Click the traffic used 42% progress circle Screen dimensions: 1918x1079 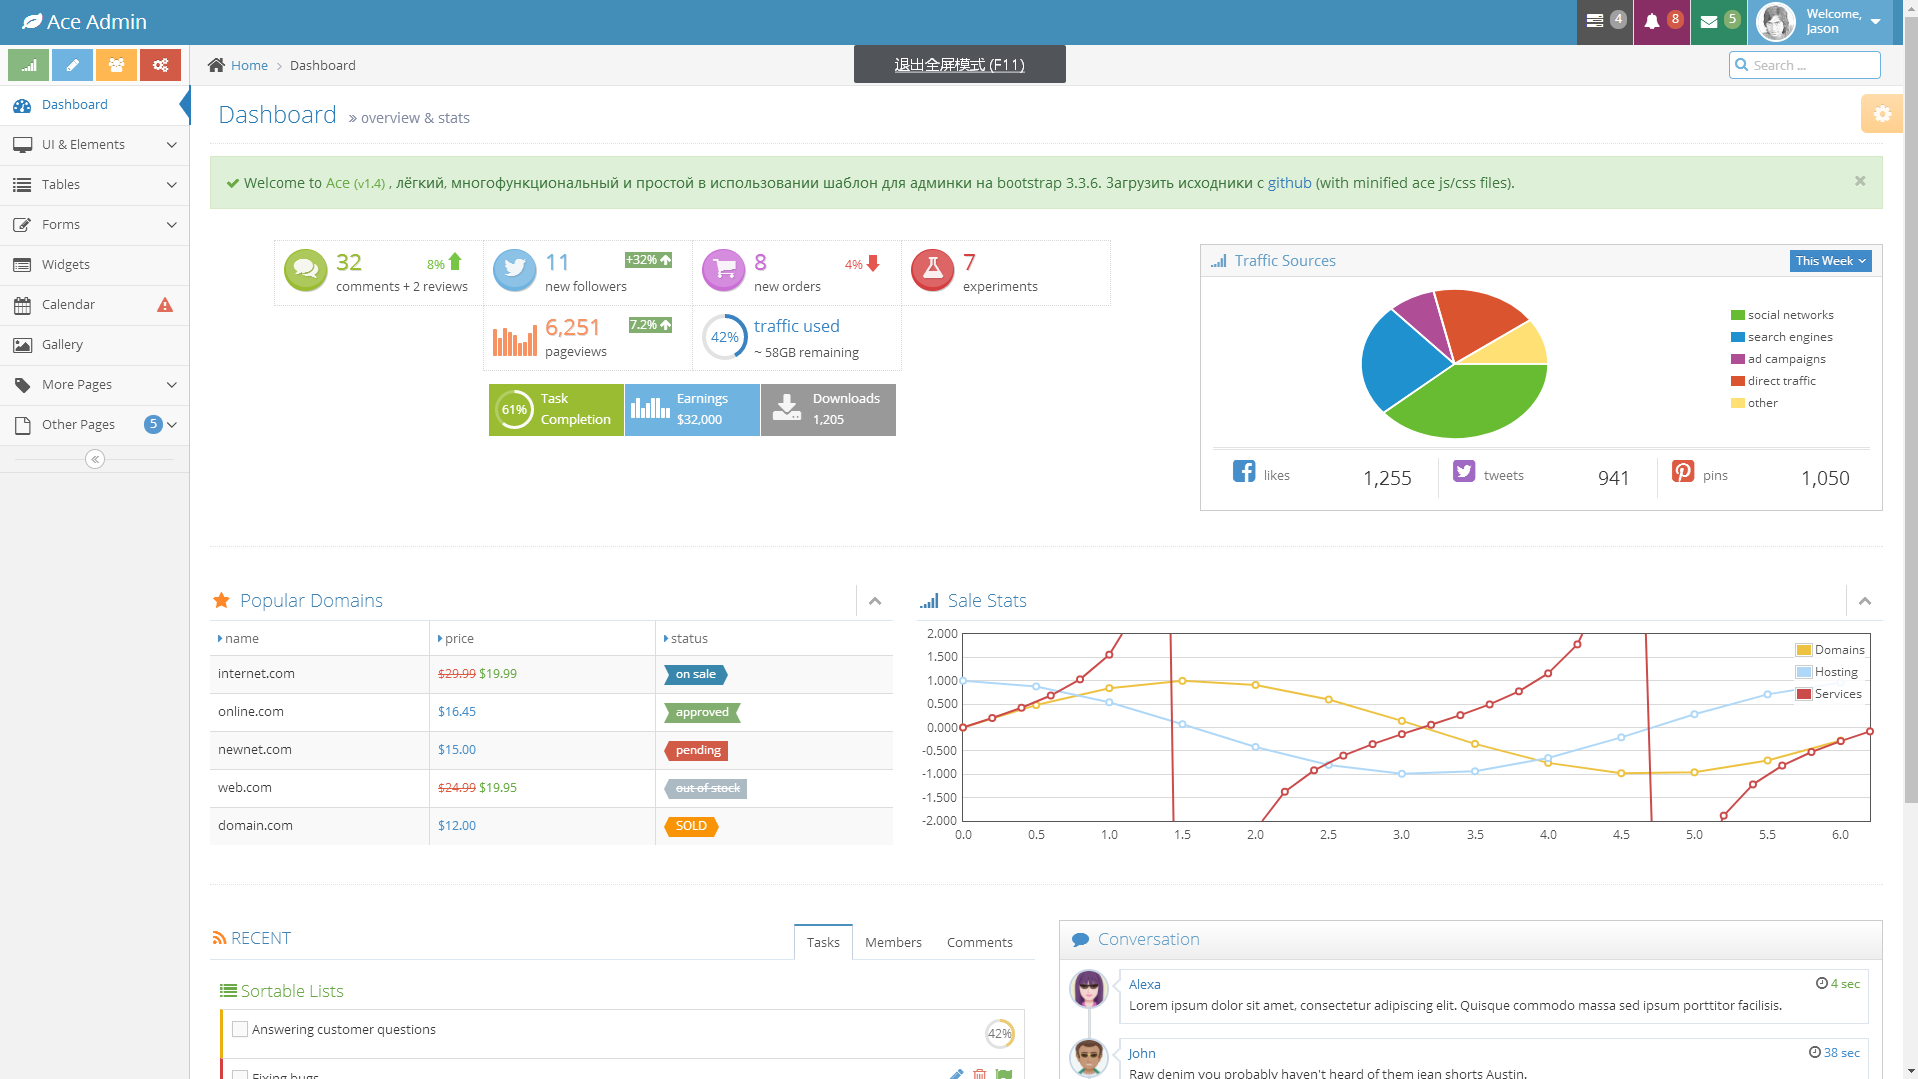[x=725, y=337]
